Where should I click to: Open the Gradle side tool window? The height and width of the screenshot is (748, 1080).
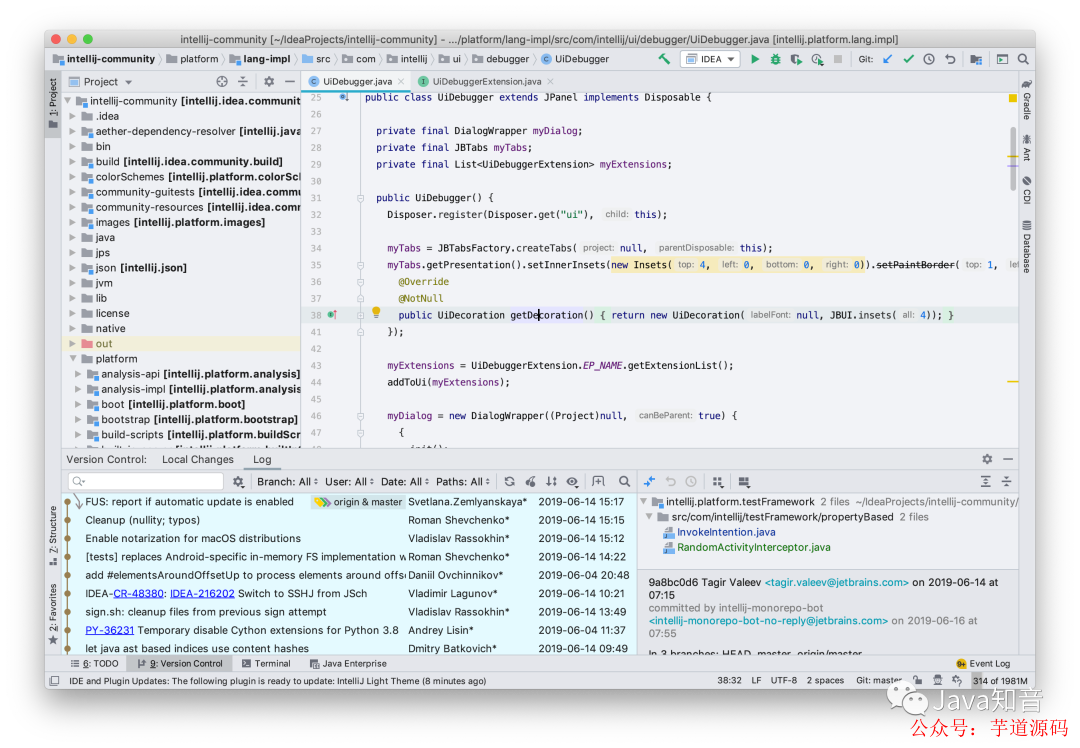1026,99
